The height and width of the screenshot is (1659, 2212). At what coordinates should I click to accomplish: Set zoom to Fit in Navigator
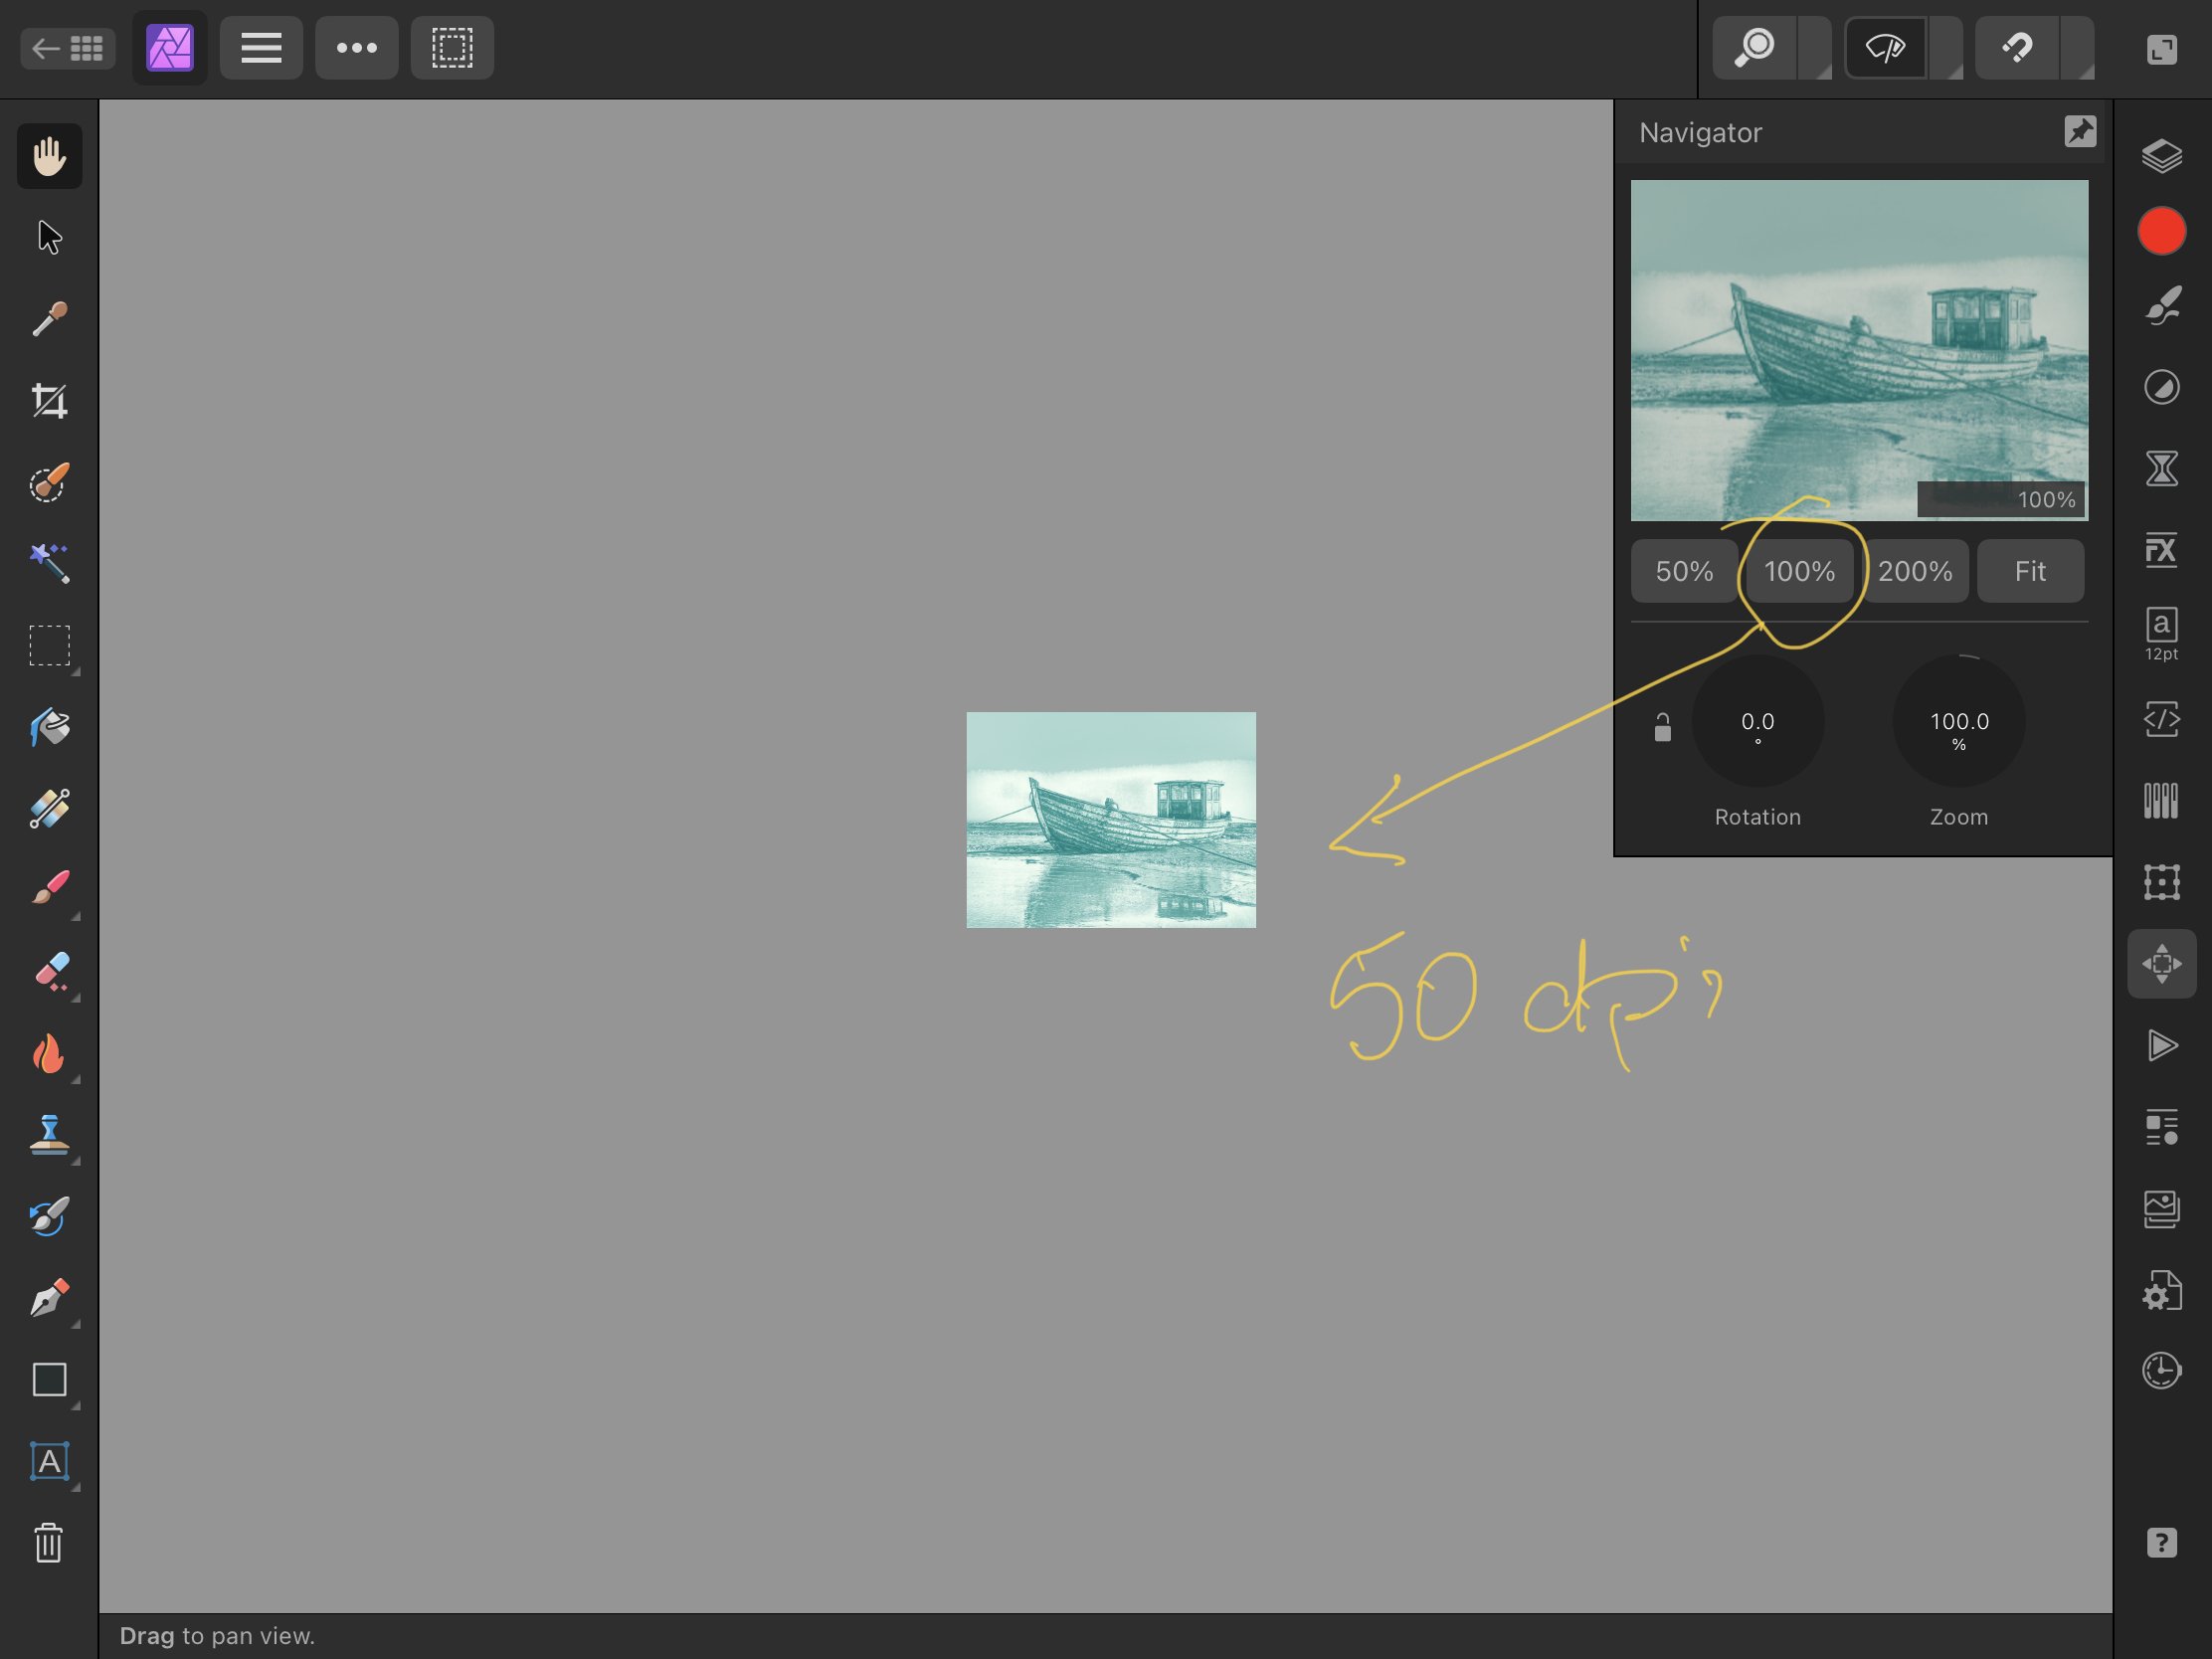[x=2030, y=571]
